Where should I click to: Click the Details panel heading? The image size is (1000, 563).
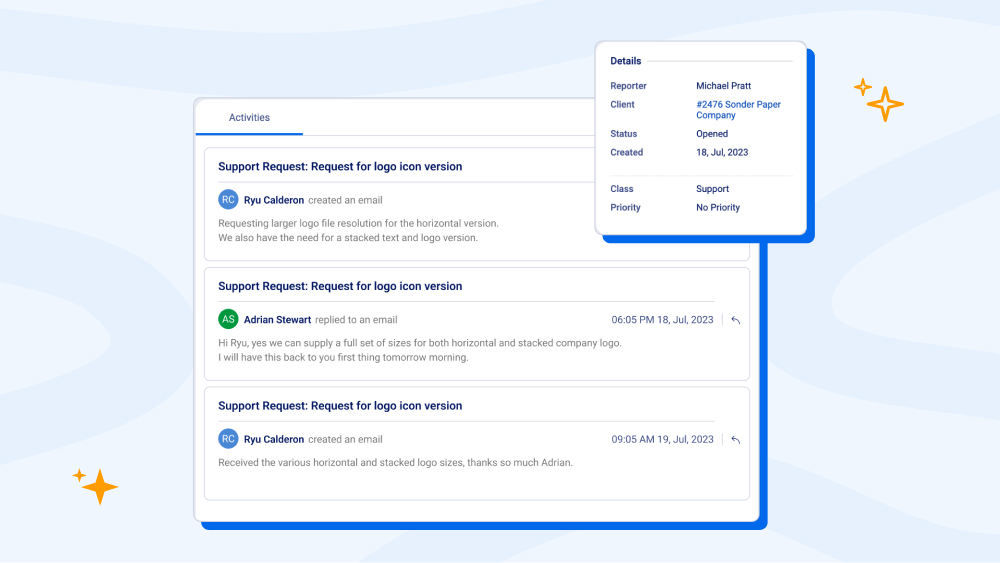[626, 61]
